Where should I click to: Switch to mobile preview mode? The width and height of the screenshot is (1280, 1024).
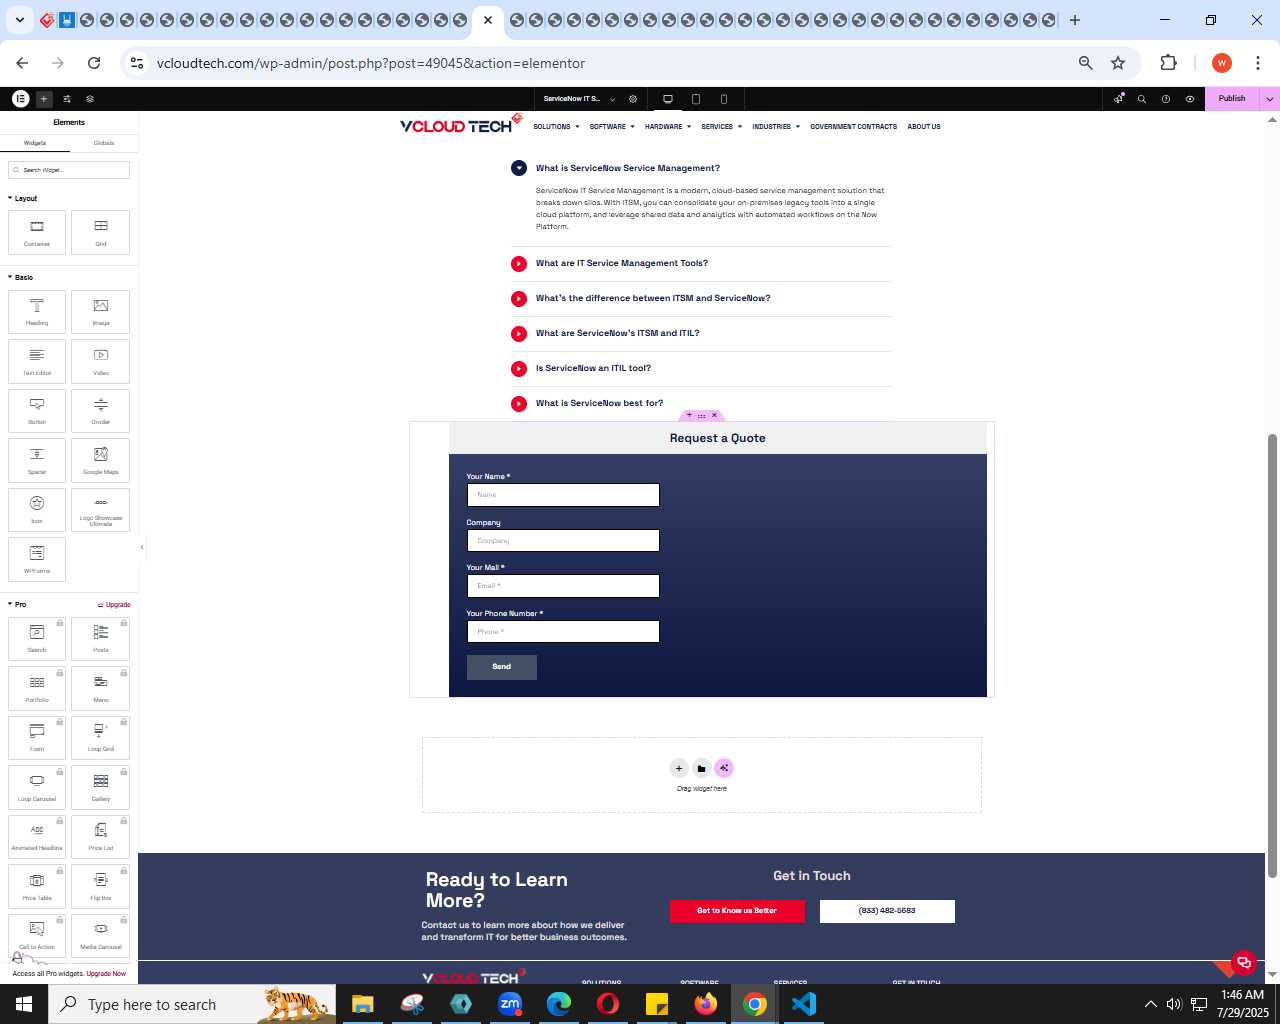(x=724, y=99)
